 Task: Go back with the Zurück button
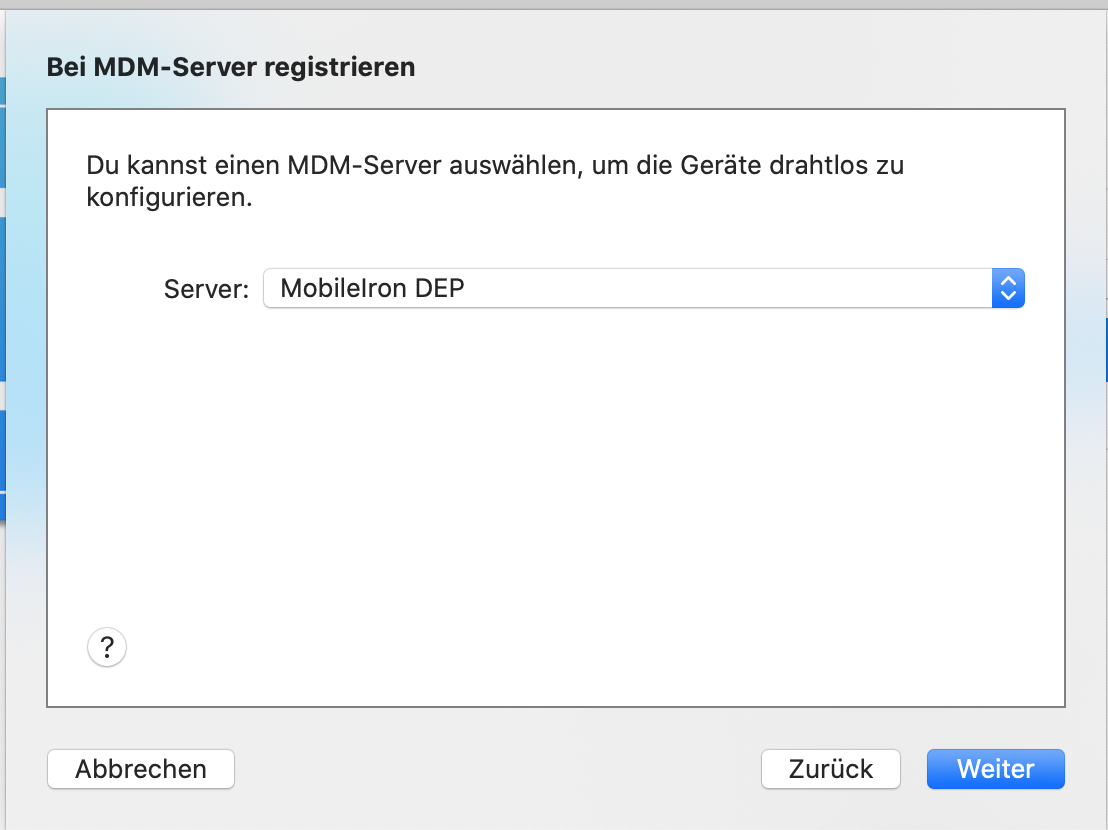pyautogui.click(x=830, y=769)
